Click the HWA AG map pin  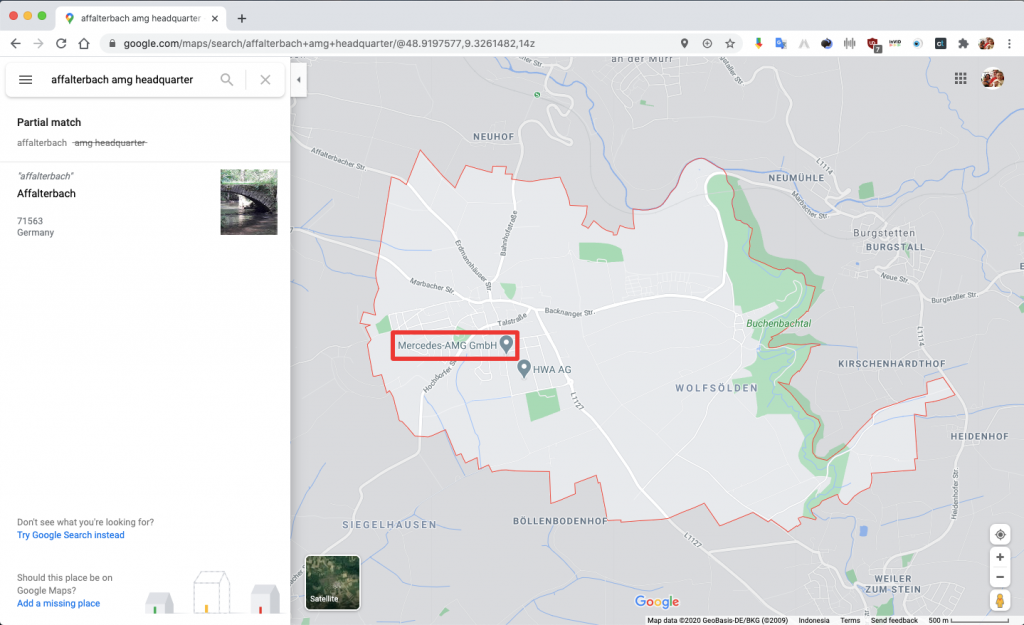(524, 368)
